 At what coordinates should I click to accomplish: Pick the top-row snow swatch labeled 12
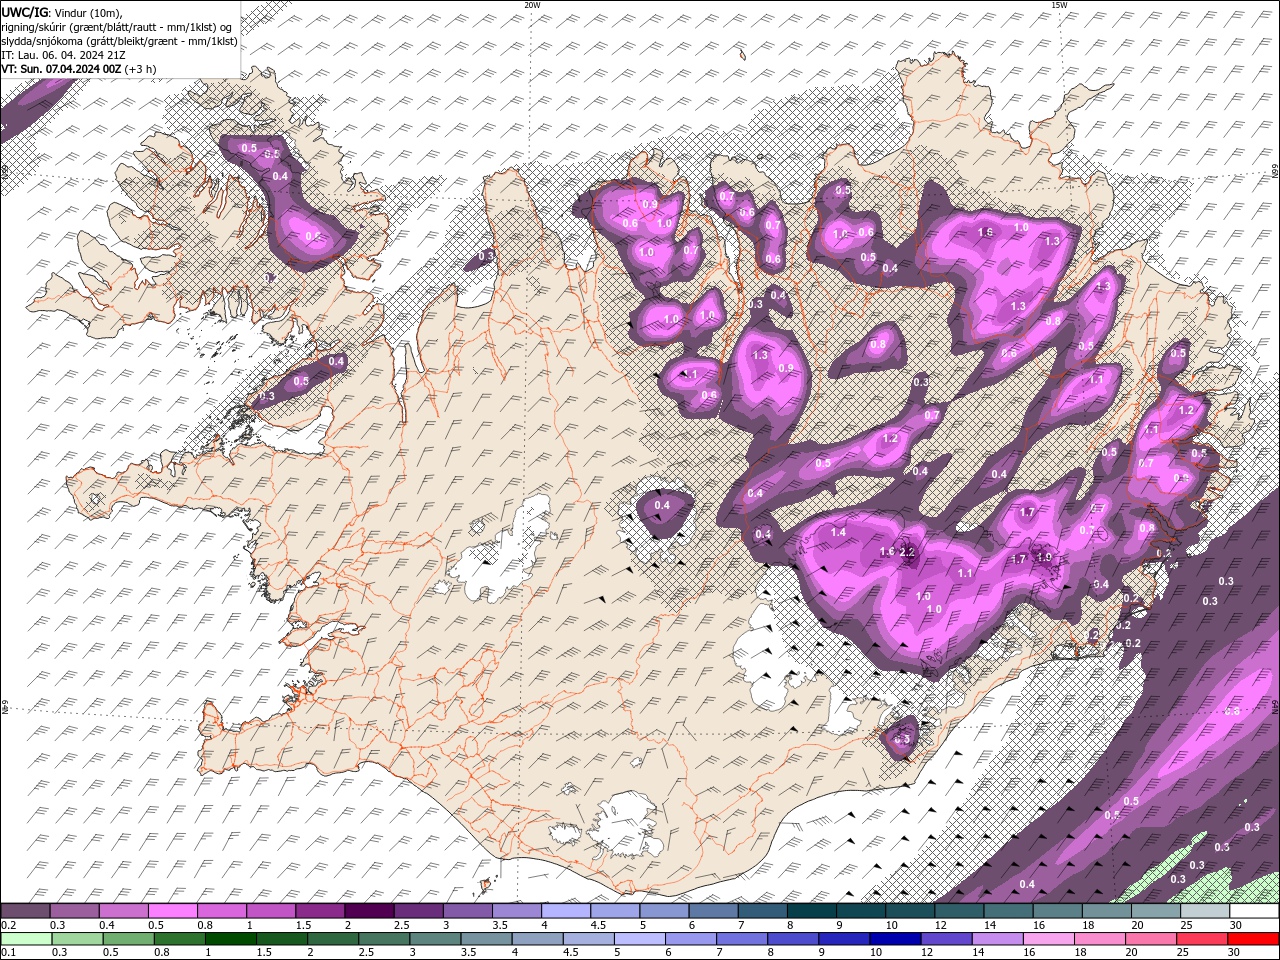tap(958, 911)
